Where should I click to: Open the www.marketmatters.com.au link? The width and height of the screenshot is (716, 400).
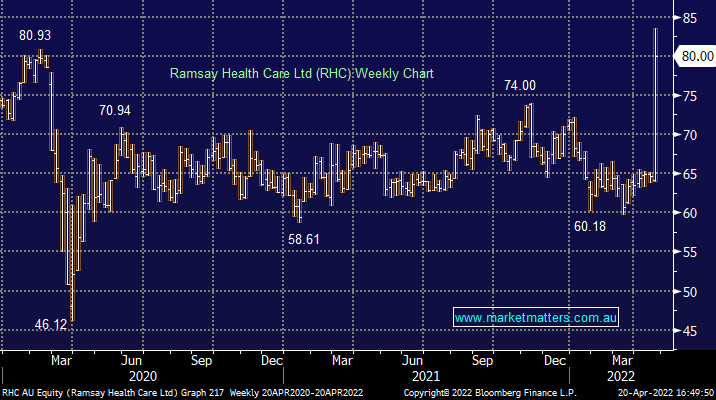536,317
